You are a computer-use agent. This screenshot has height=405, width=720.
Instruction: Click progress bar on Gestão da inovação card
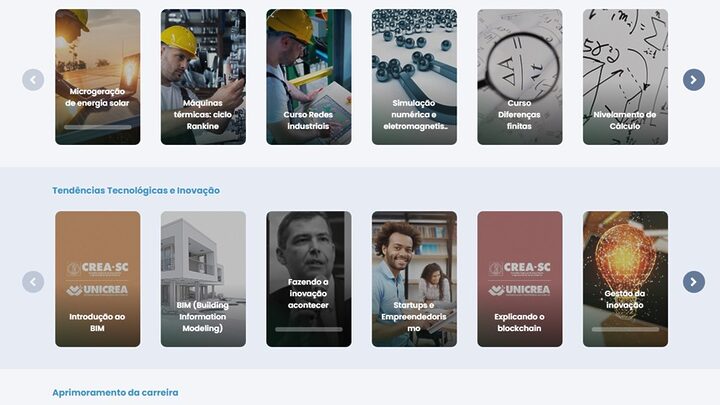(x=625, y=329)
